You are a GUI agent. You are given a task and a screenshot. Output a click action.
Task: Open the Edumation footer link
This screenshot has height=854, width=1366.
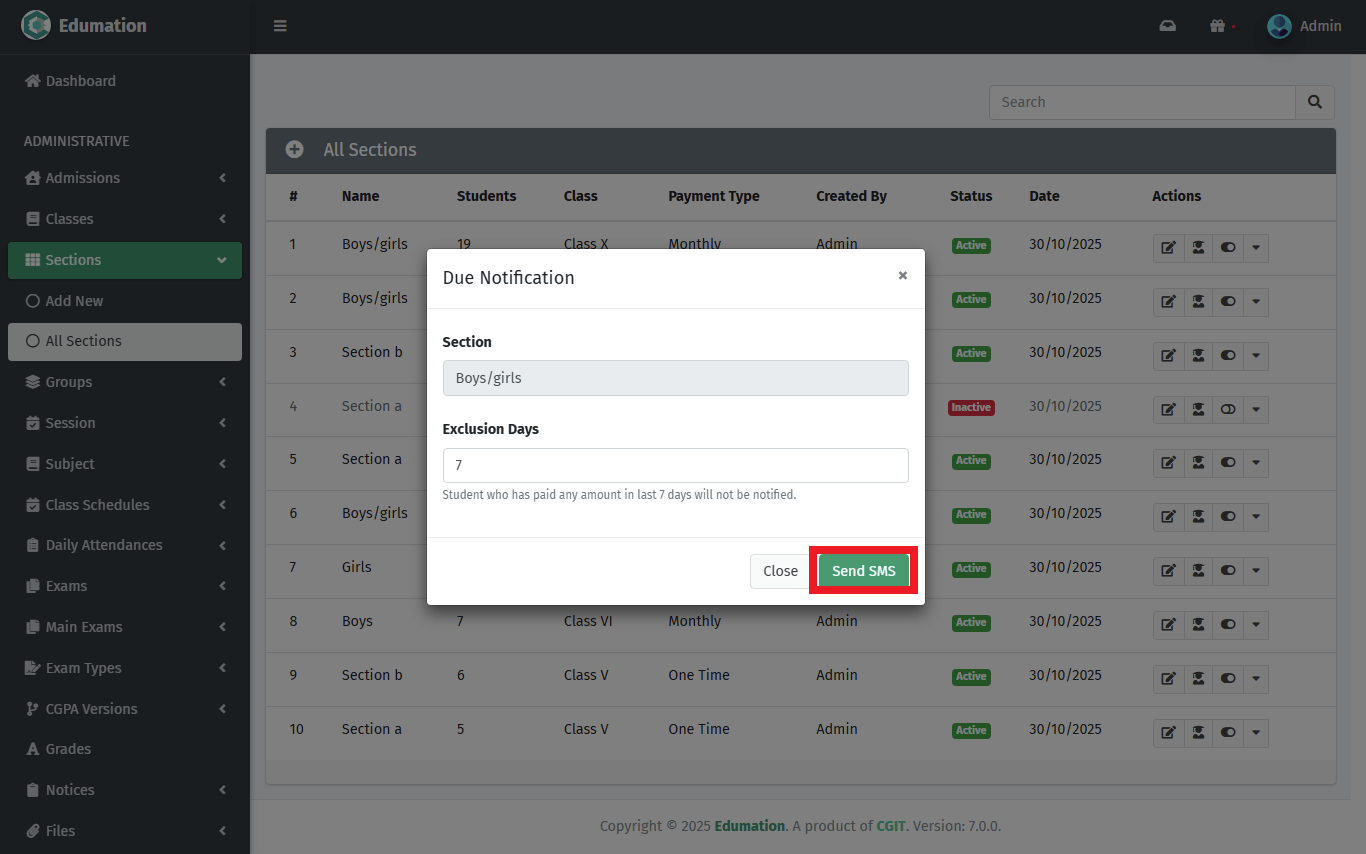pos(750,826)
